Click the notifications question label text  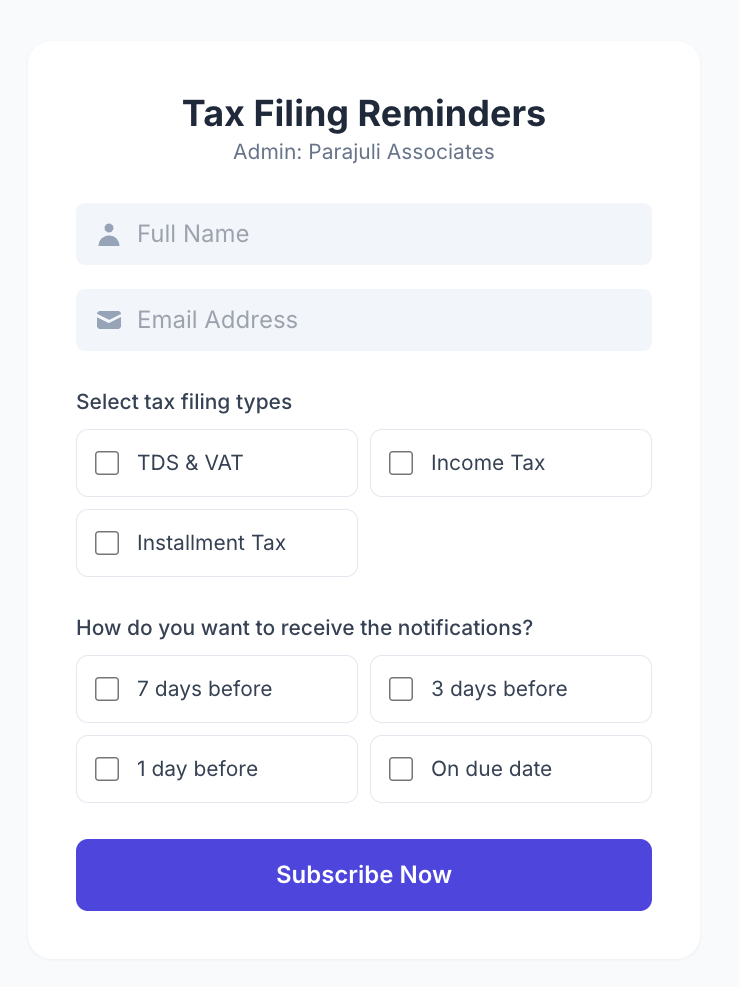pos(304,628)
